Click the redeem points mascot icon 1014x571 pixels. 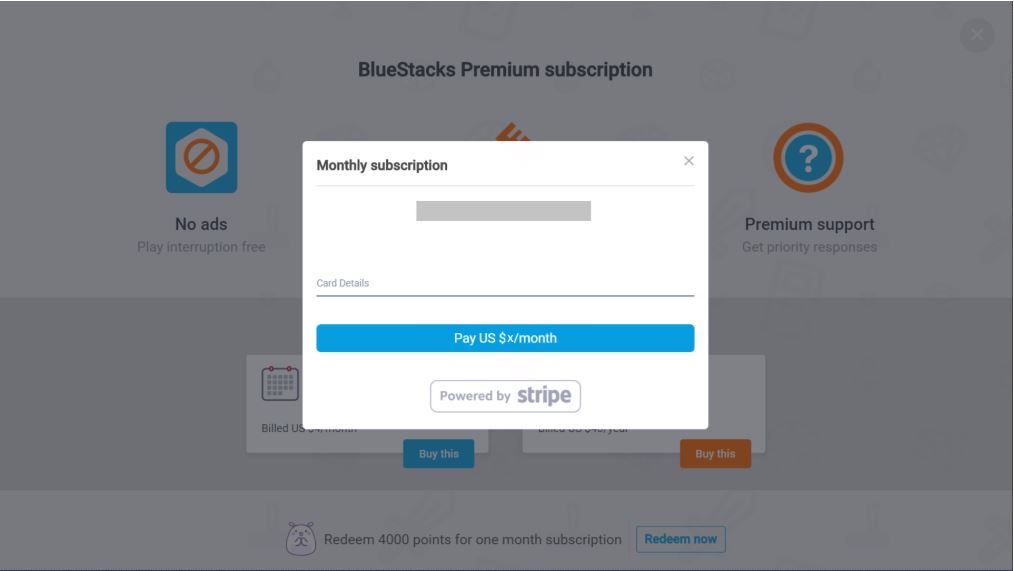pyautogui.click(x=301, y=539)
